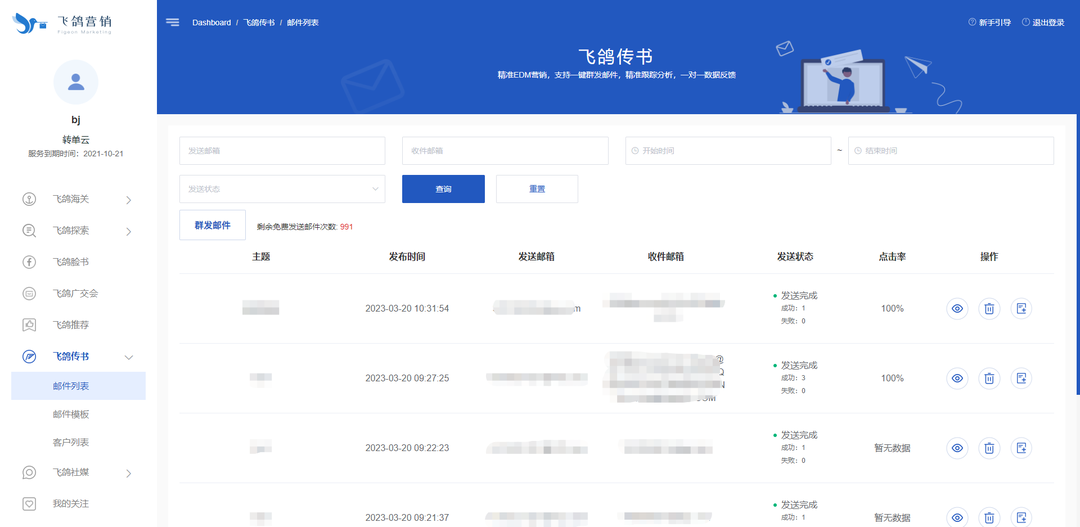
Task: Click the 重置 reset button
Action: tap(537, 189)
